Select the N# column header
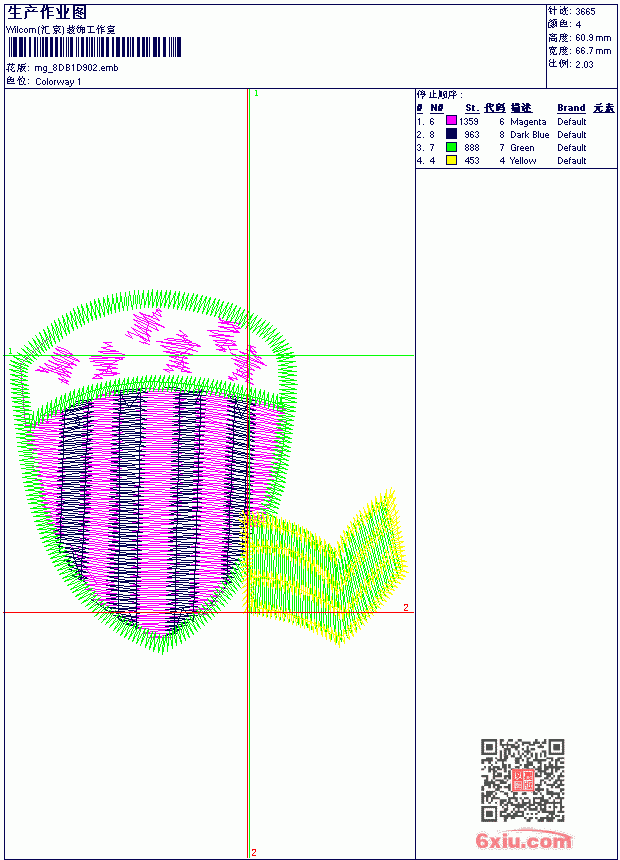Screen dimensions: 620x860 437,108
